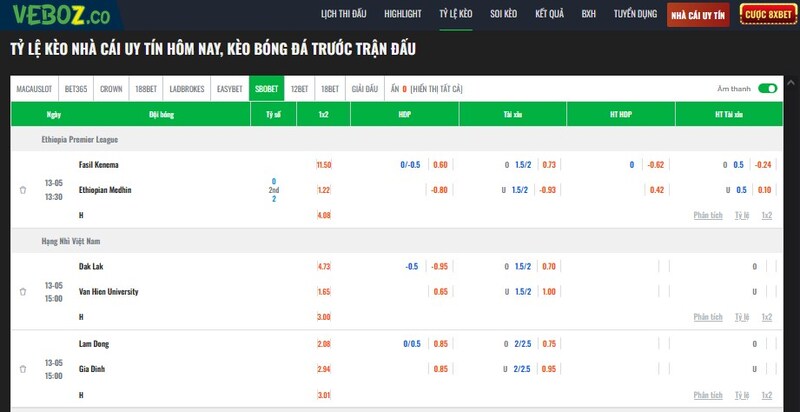
Task: Select the MACAUSLOT bookmaker tab
Action: tap(34, 89)
